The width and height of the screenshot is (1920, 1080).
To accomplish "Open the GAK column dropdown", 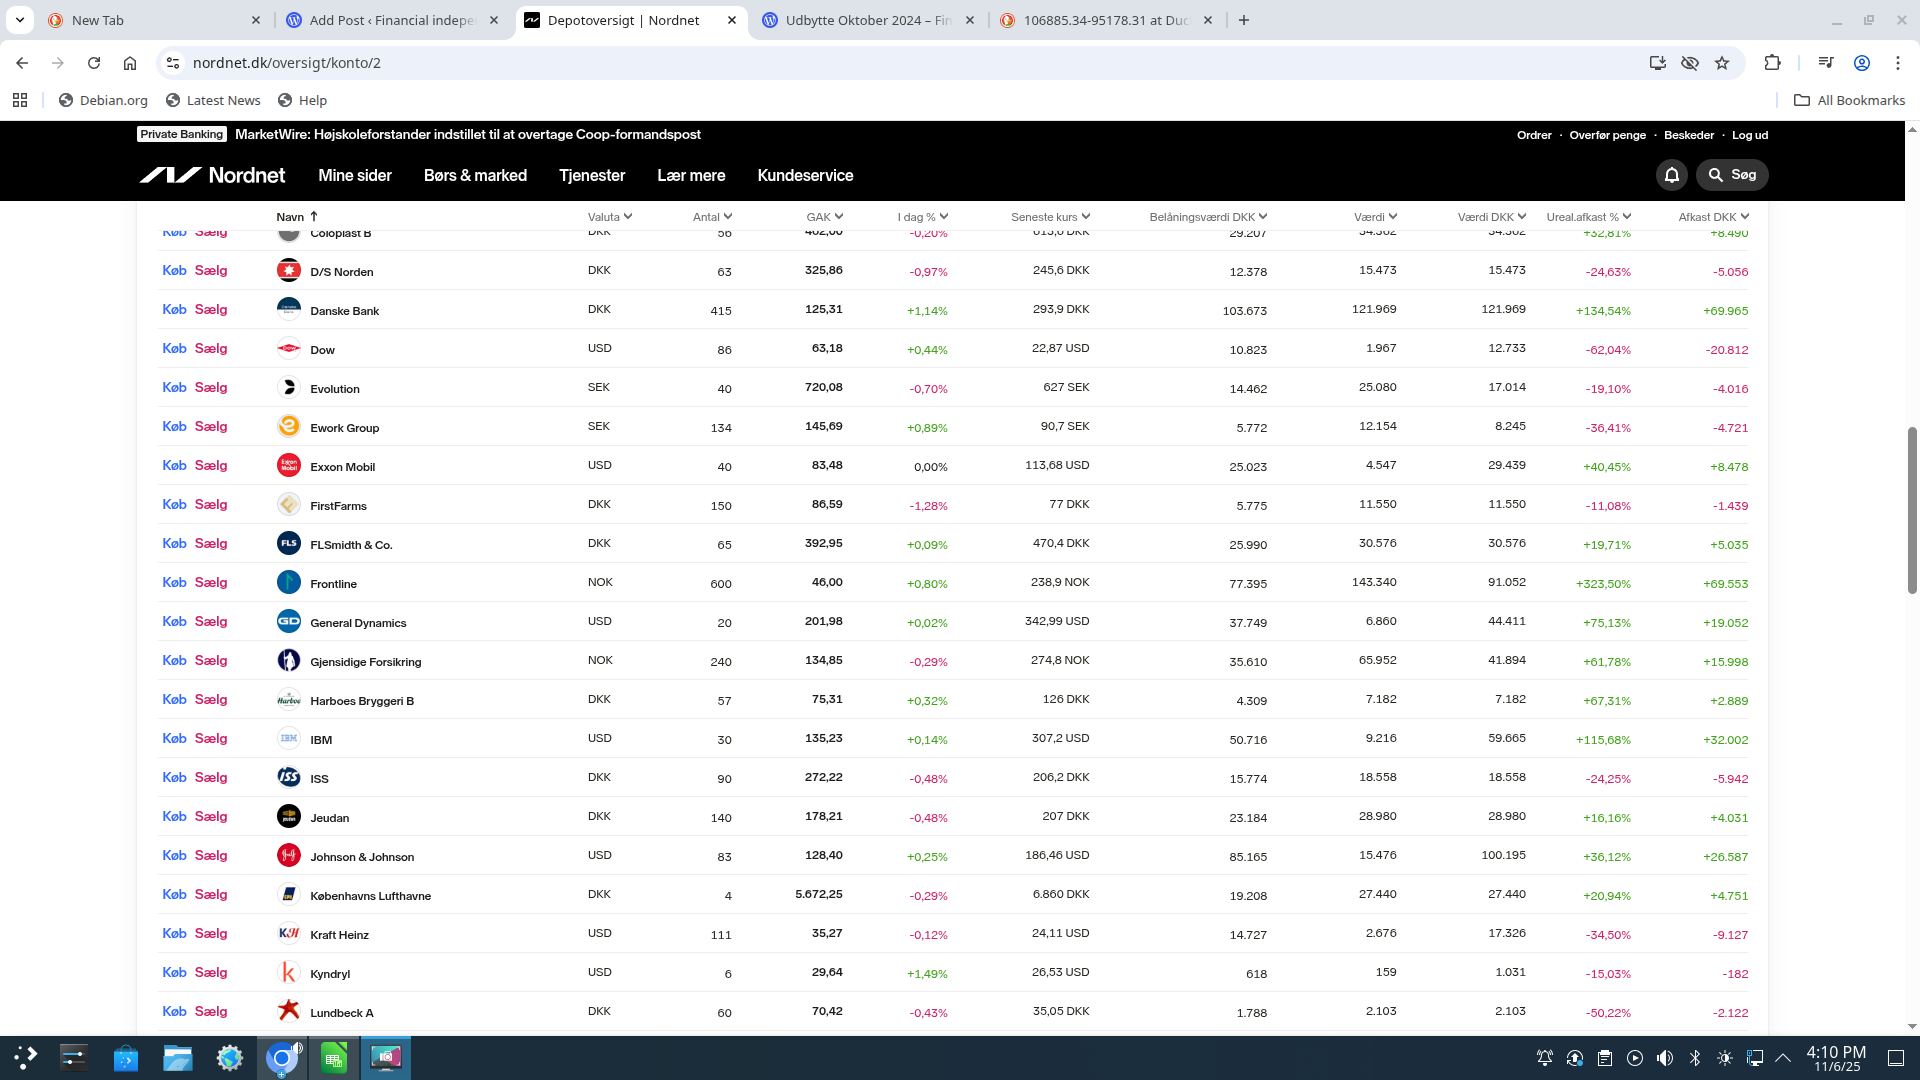I will pyautogui.click(x=825, y=217).
